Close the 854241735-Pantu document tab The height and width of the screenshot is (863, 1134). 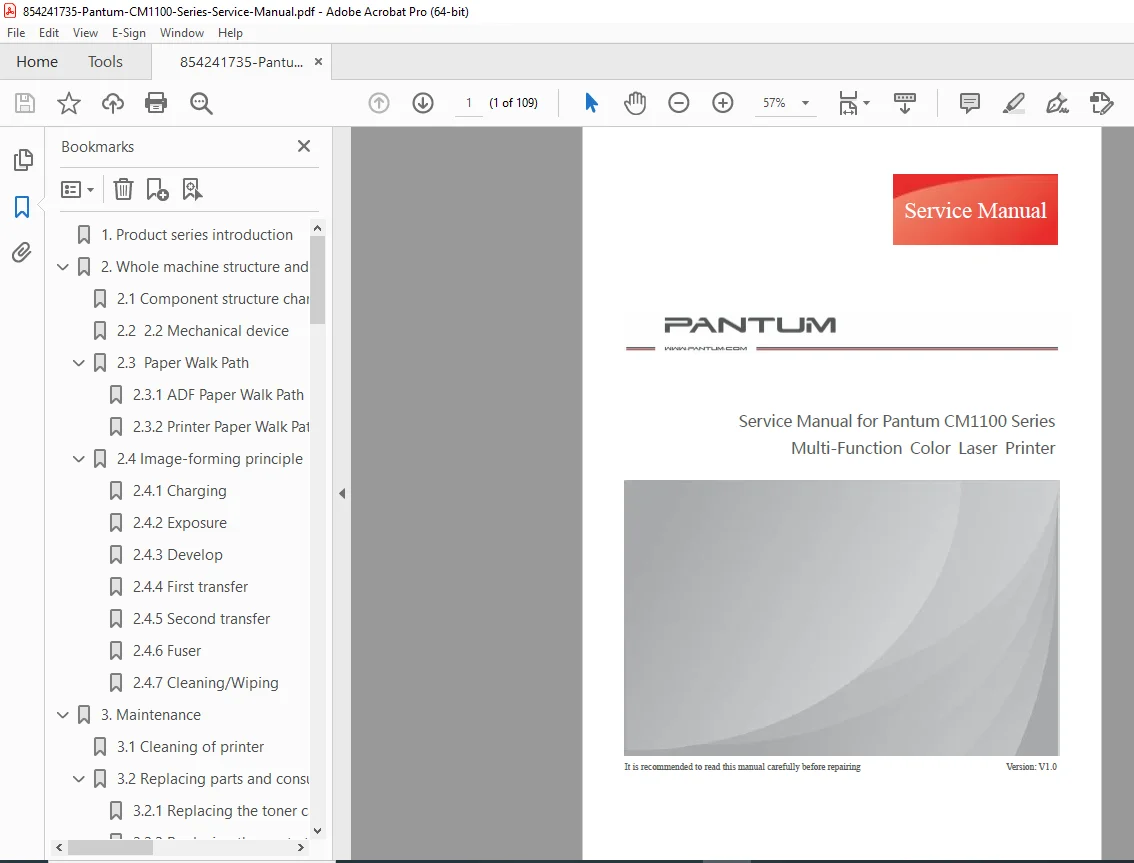click(318, 62)
